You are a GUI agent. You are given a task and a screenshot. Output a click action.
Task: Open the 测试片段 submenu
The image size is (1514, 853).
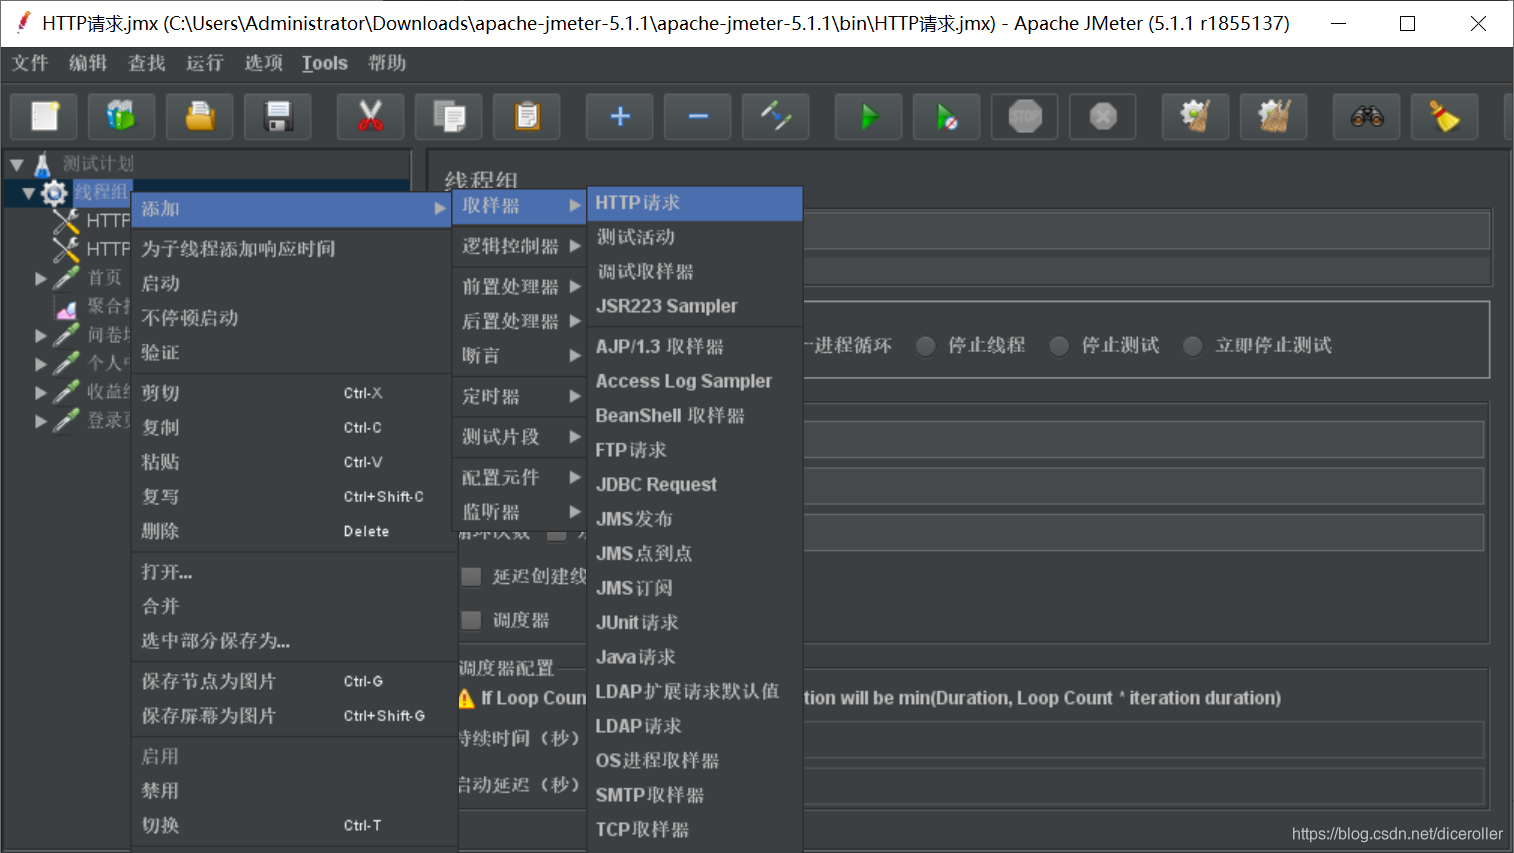pos(520,437)
